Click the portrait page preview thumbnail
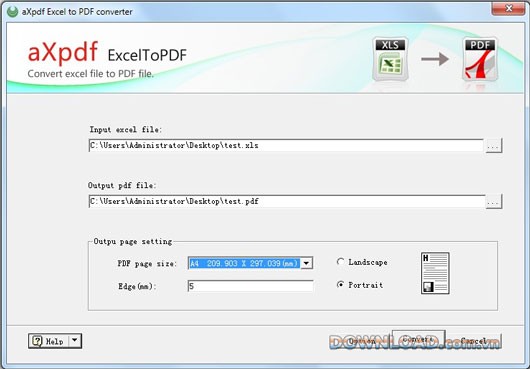This screenshot has height=369, width=530. pyautogui.click(x=435, y=273)
